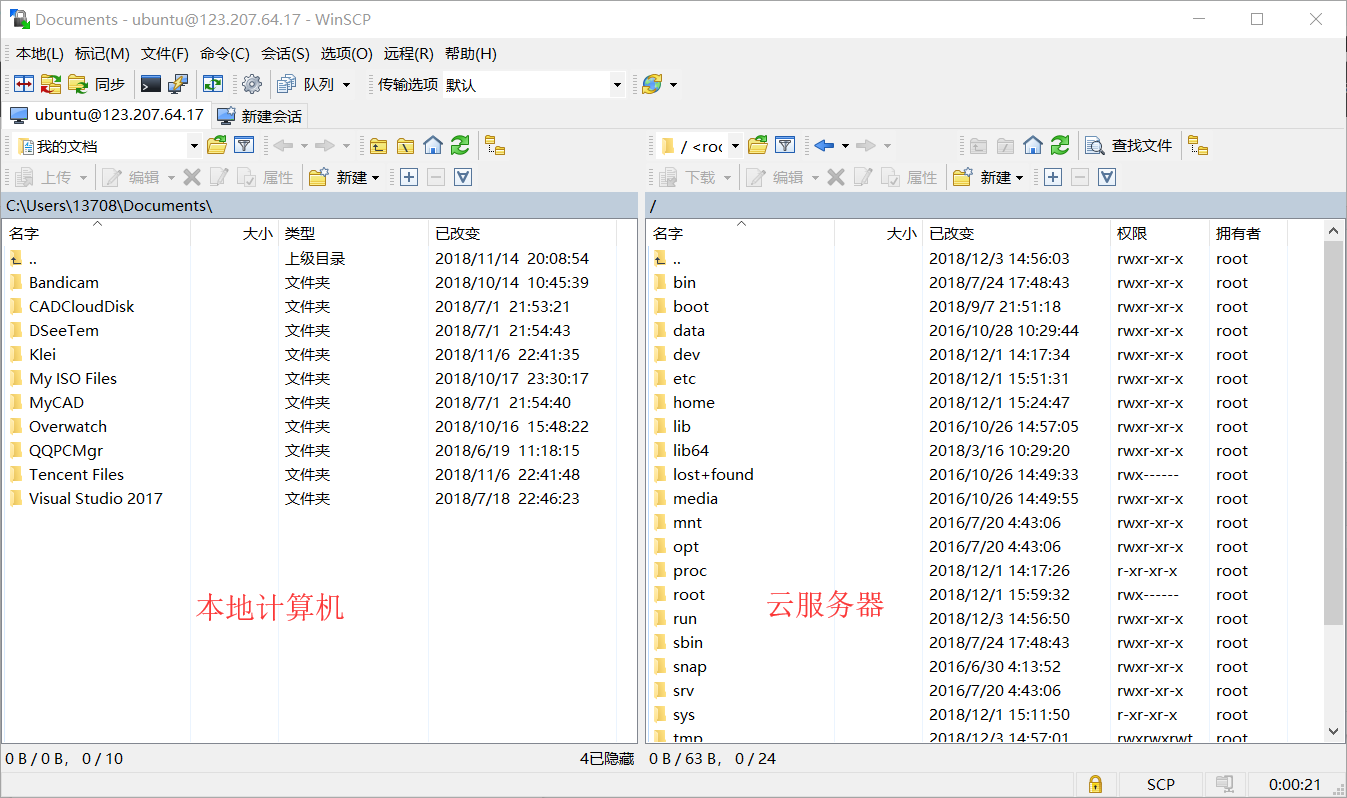Click remote panel 新建 button
The width and height of the screenshot is (1347, 798).
pos(988,177)
